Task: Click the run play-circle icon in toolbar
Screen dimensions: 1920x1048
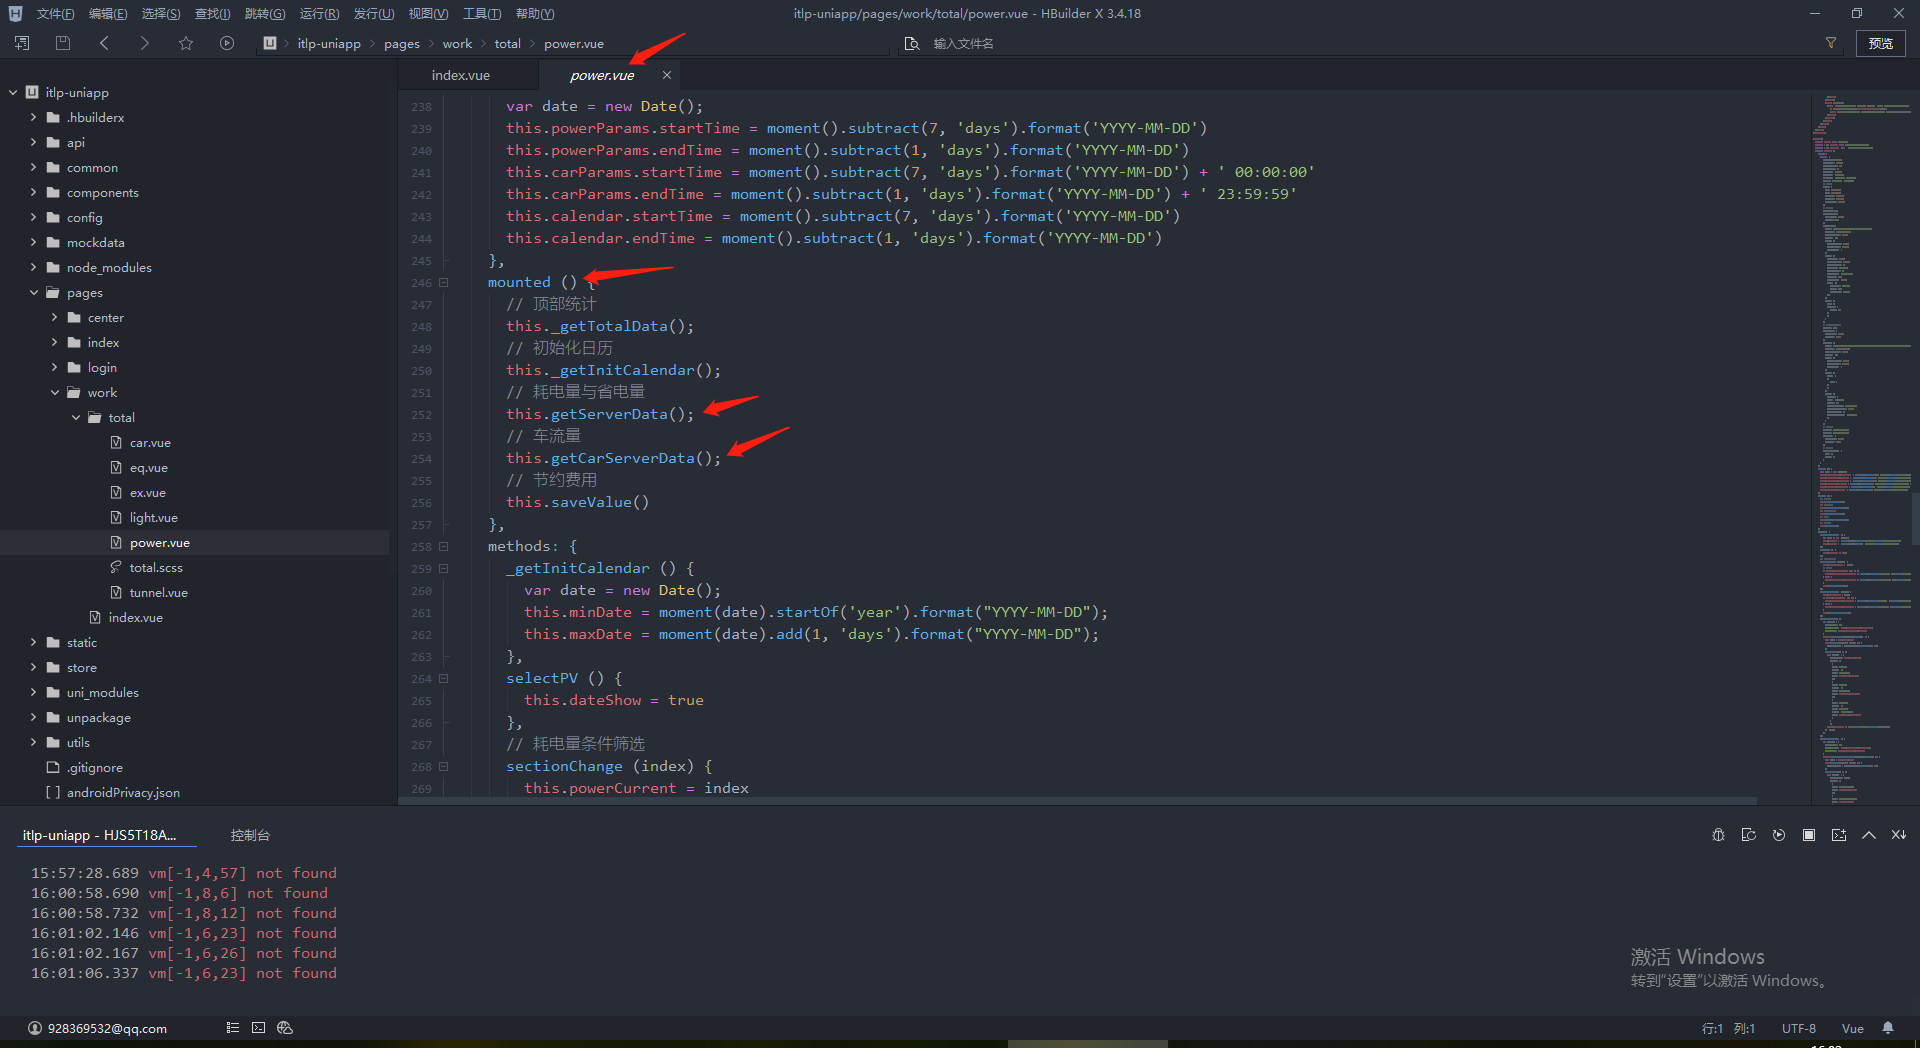Action: [x=227, y=43]
